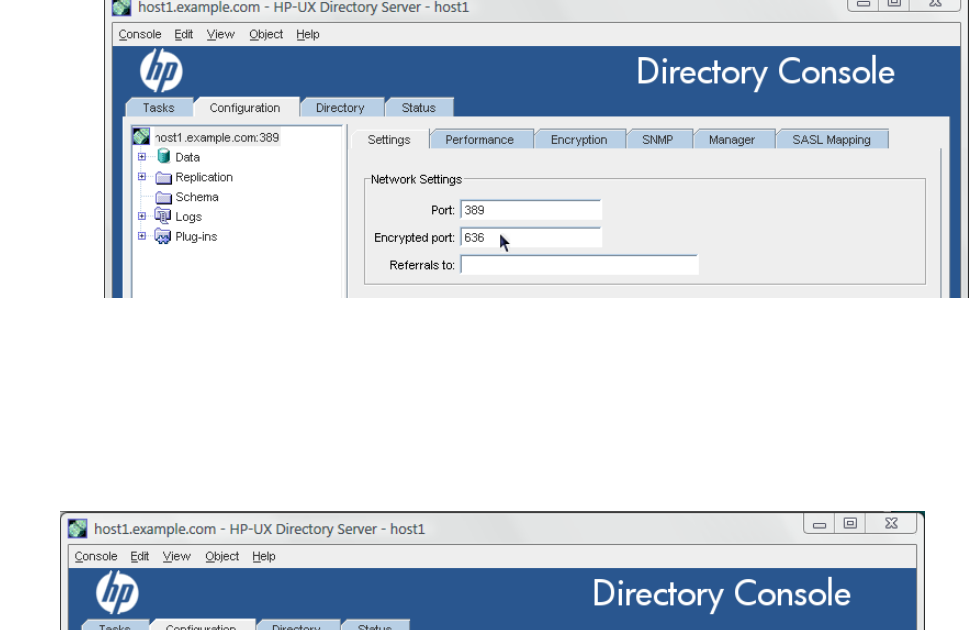This screenshot has height=630, width=969.
Task: Open the Manager sub-tab
Action: (732, 140)
